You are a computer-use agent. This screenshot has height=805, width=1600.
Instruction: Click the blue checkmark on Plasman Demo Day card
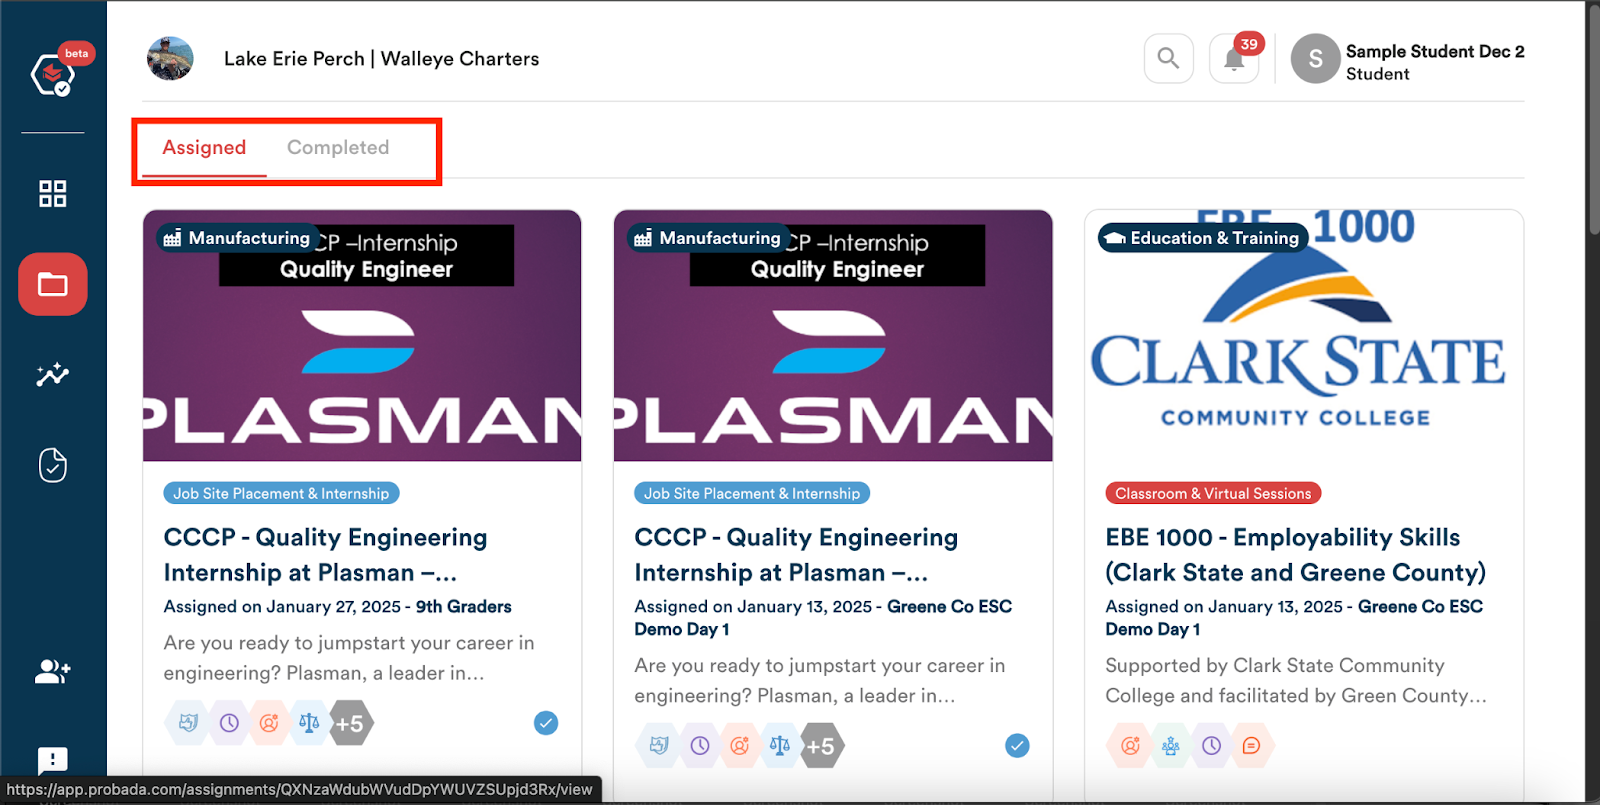pos(1017,746)
